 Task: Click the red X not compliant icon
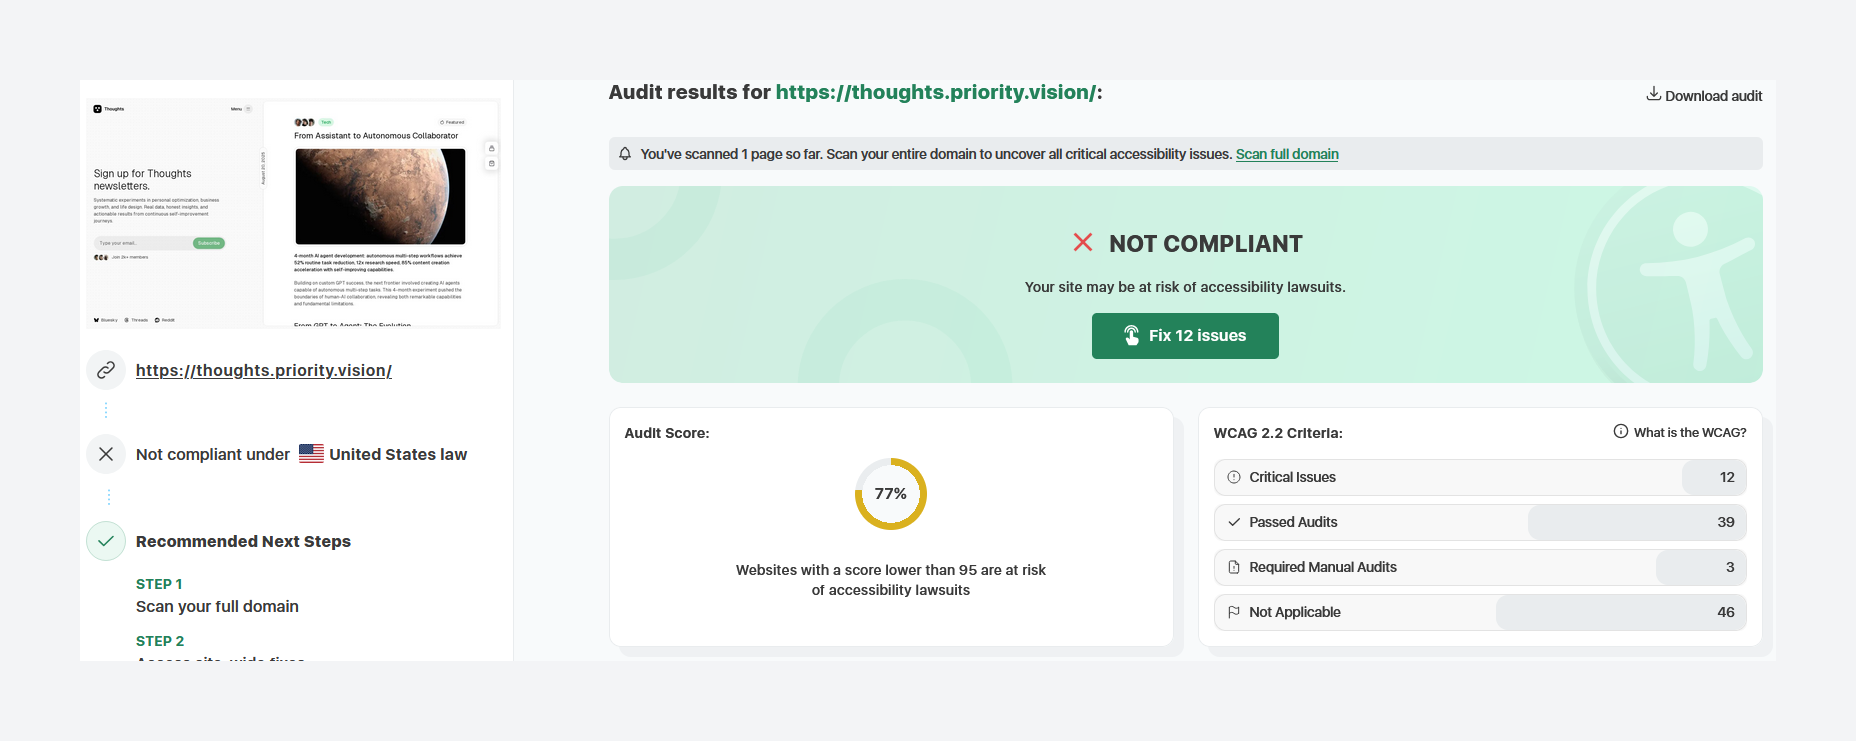tap(1082, 242)
